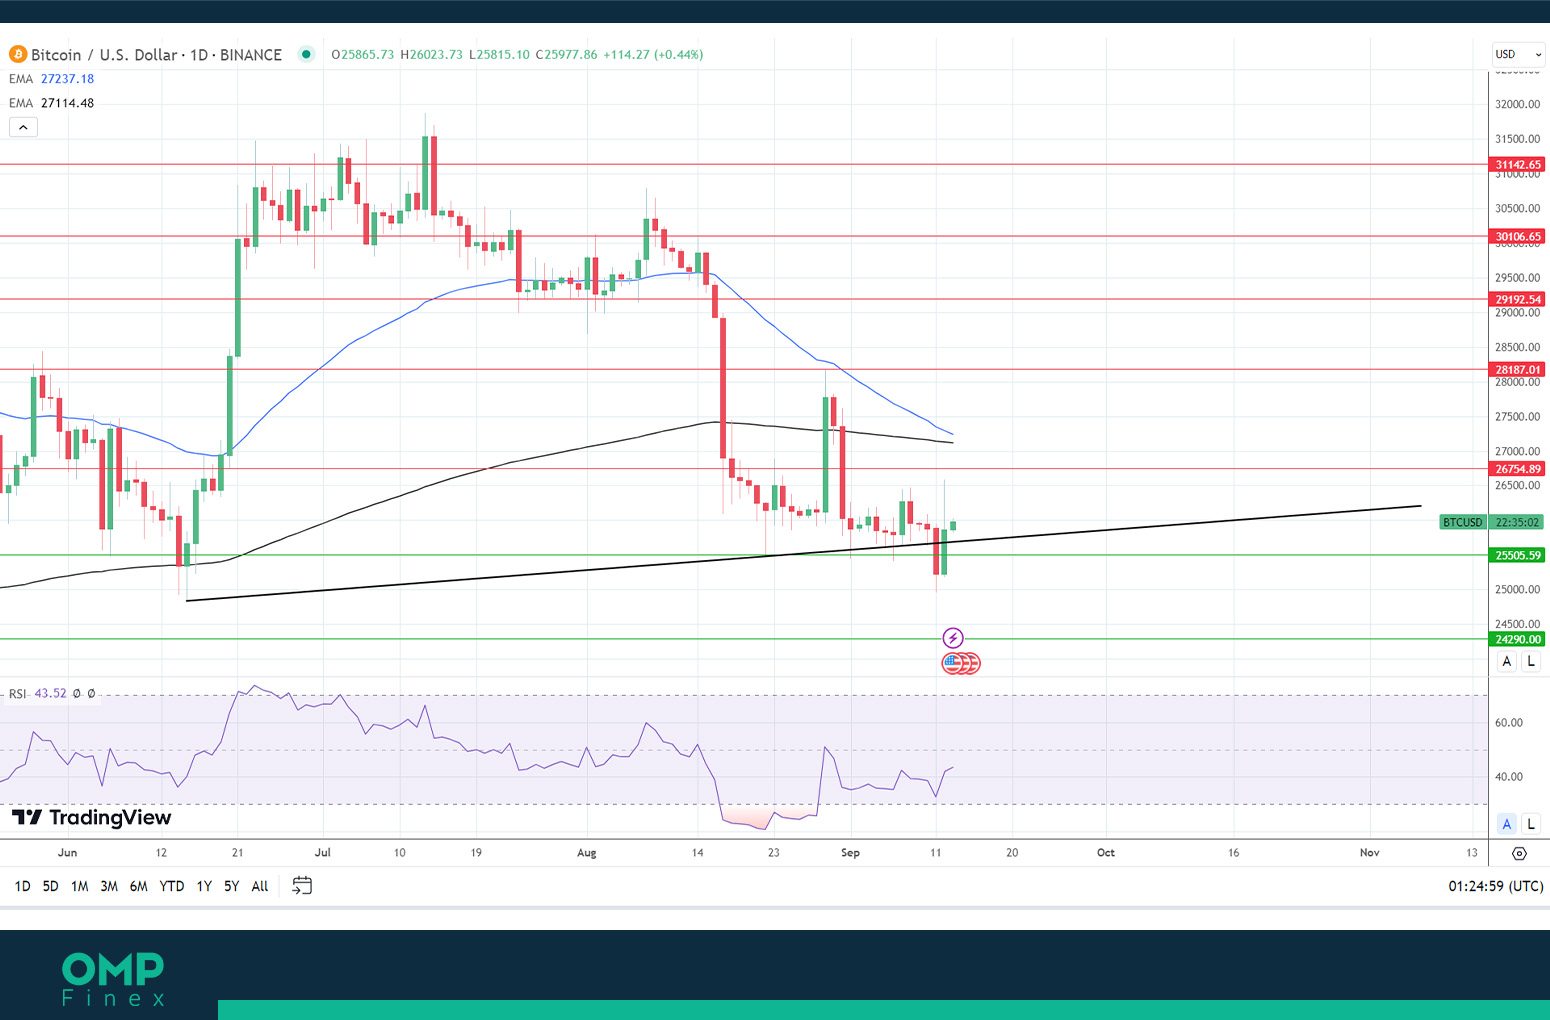This screenshot has width=1550, height=1020.
Task: Open chart settings gear icon
Action: click(1519, 853)
